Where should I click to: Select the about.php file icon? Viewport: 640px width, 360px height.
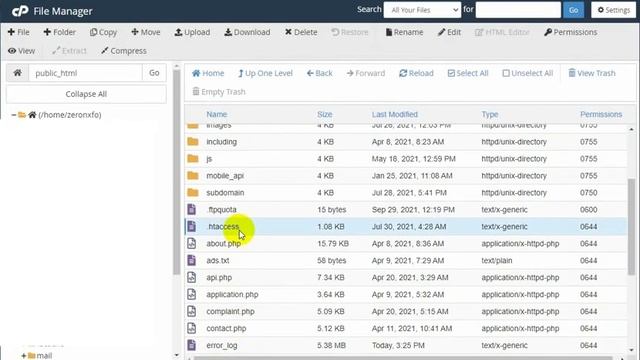point(191,244)
